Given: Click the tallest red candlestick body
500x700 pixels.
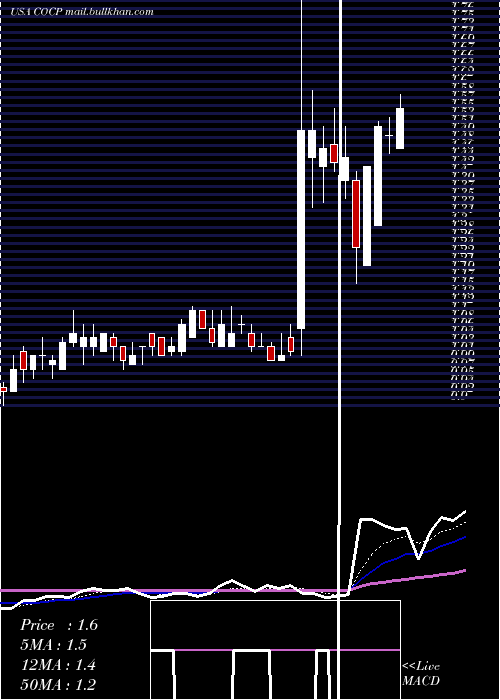Looking at the screenshot, I should coord(356,214).
